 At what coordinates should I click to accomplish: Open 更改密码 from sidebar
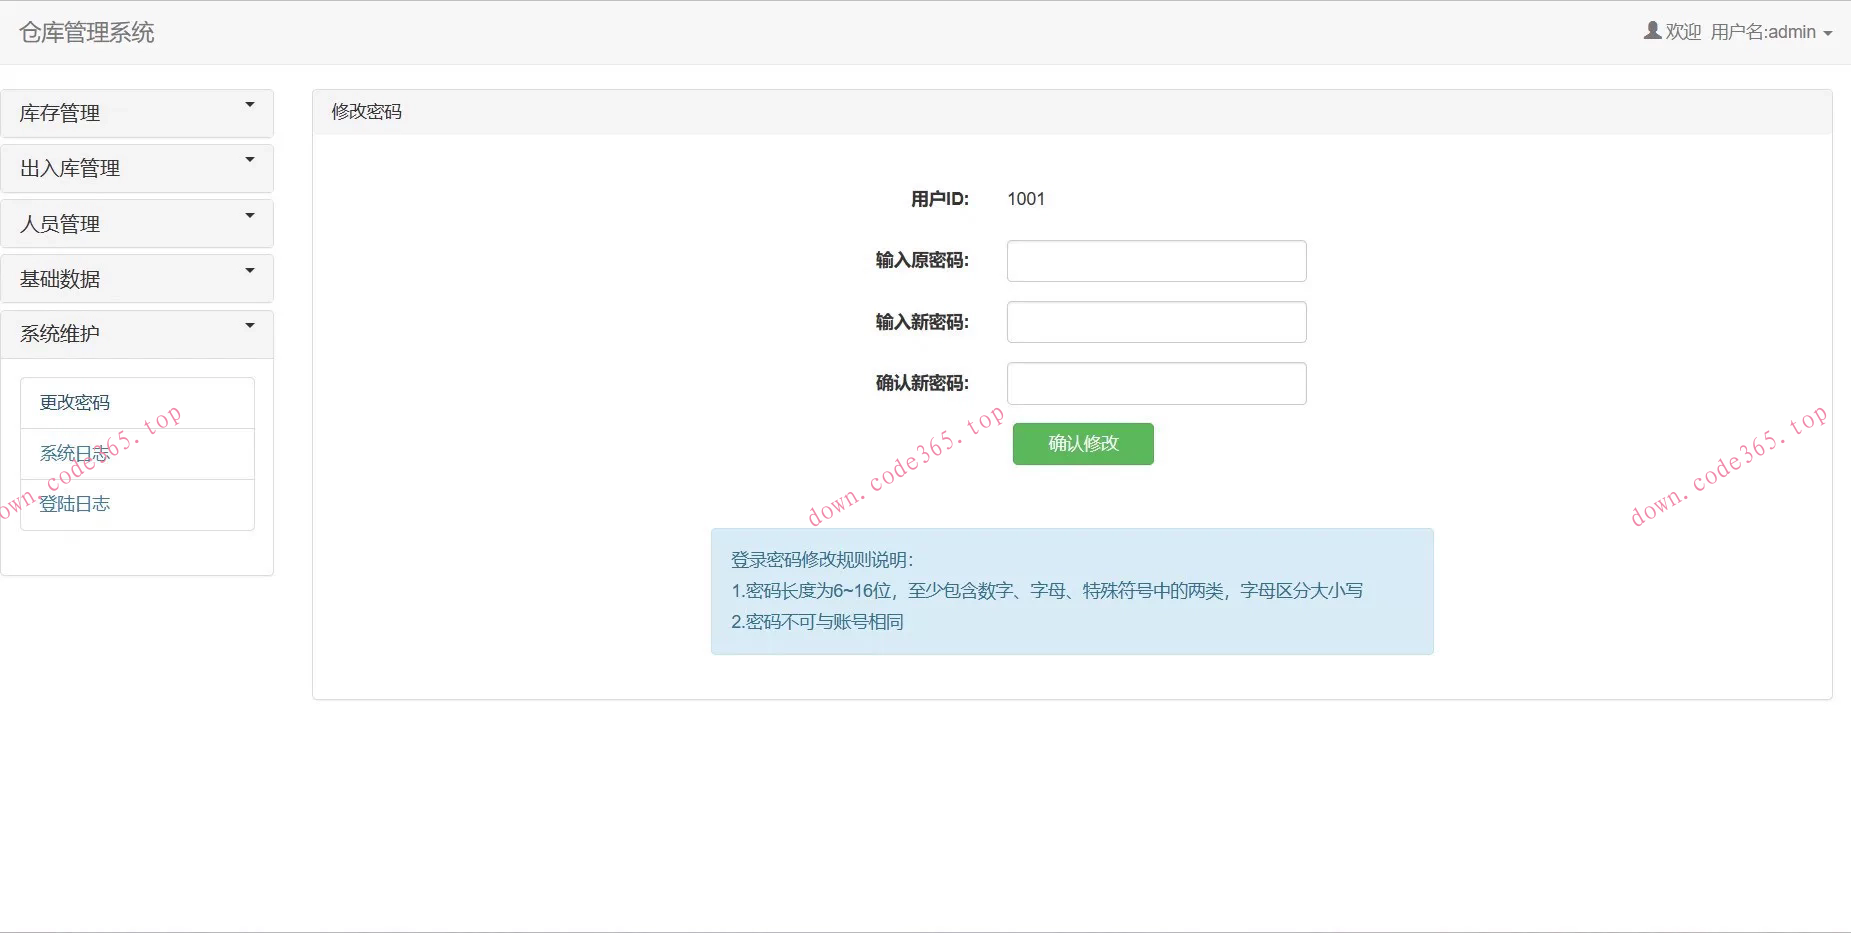(75, 402)
